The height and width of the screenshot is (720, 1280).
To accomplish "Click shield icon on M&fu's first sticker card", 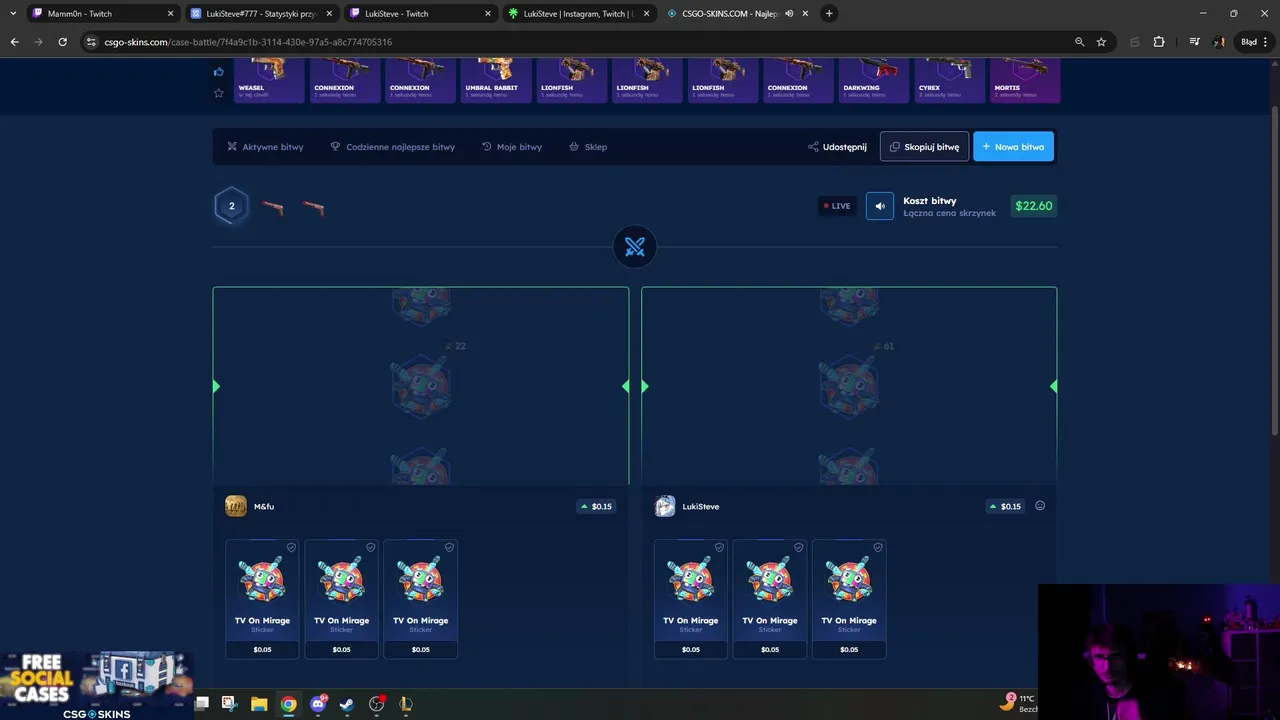I will click(x=291, y=547).
